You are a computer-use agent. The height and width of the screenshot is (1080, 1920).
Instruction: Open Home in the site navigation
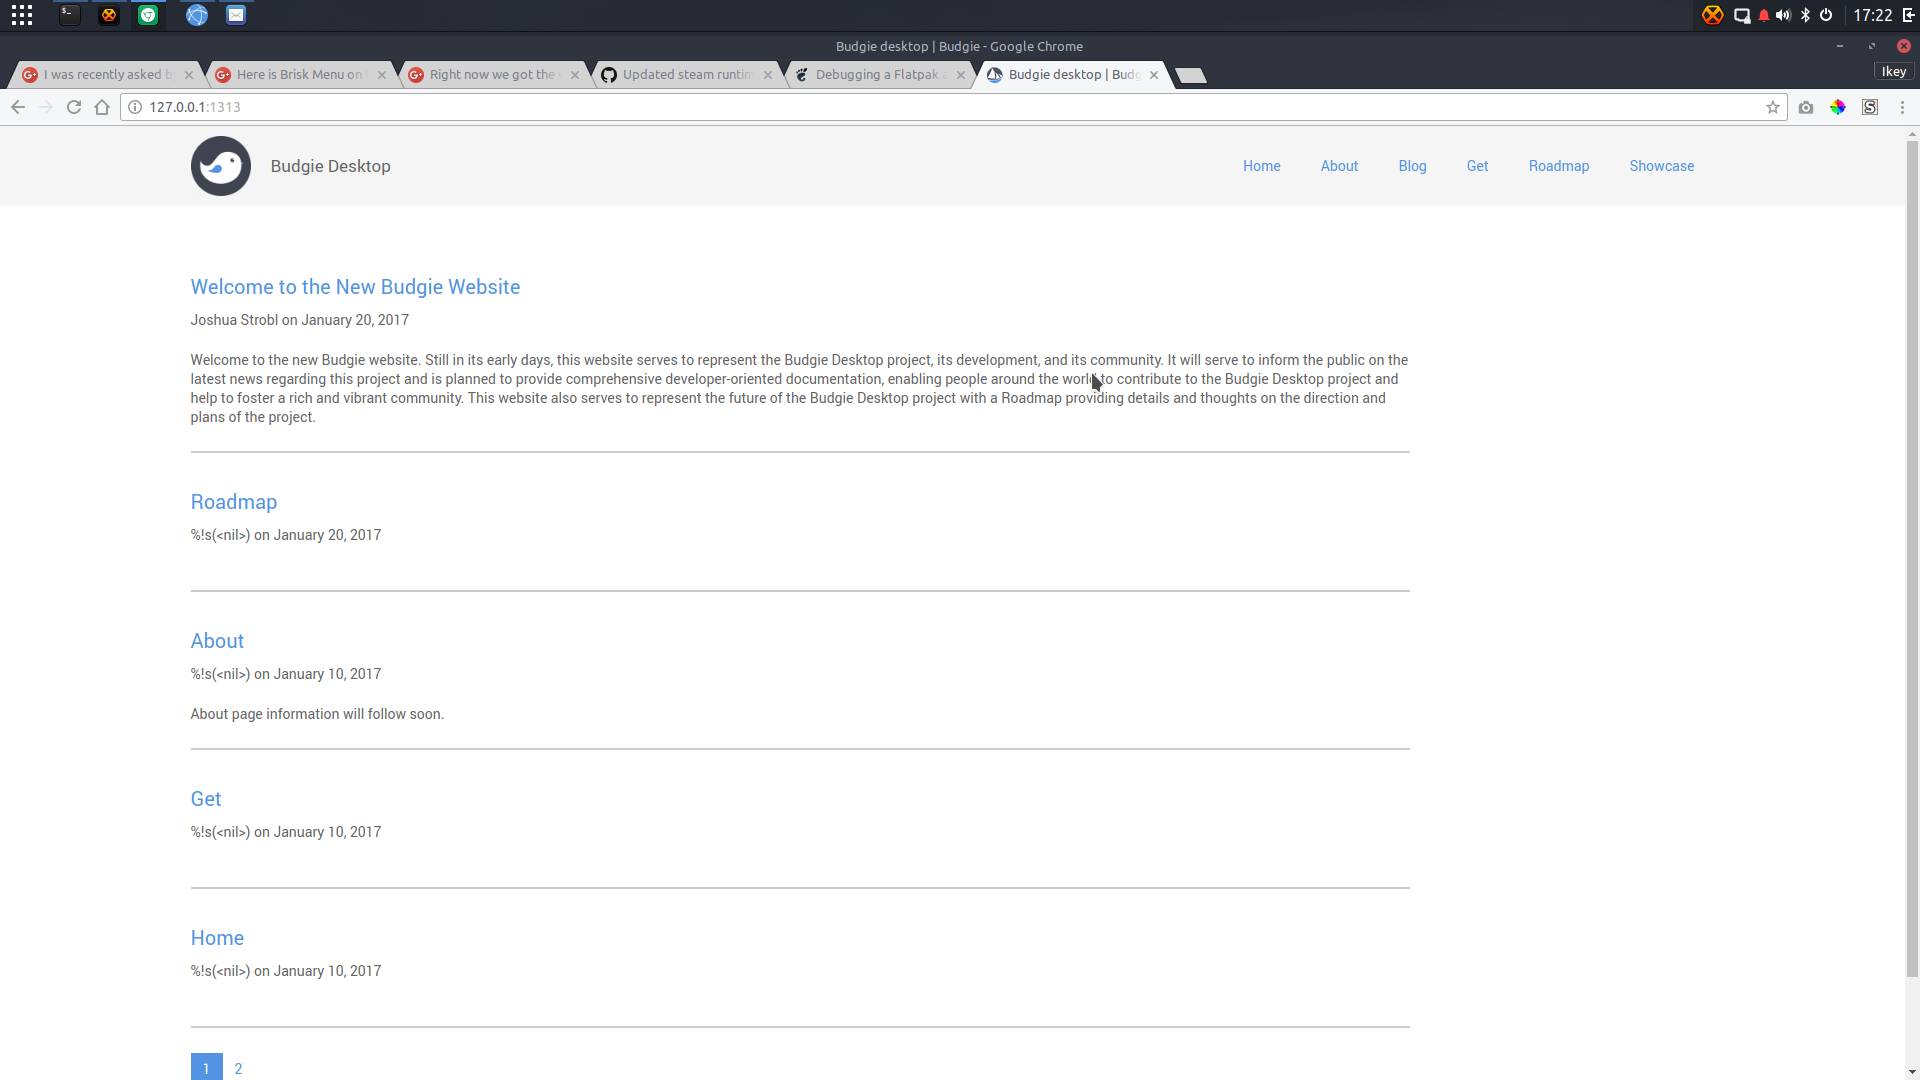[1261, 166]
